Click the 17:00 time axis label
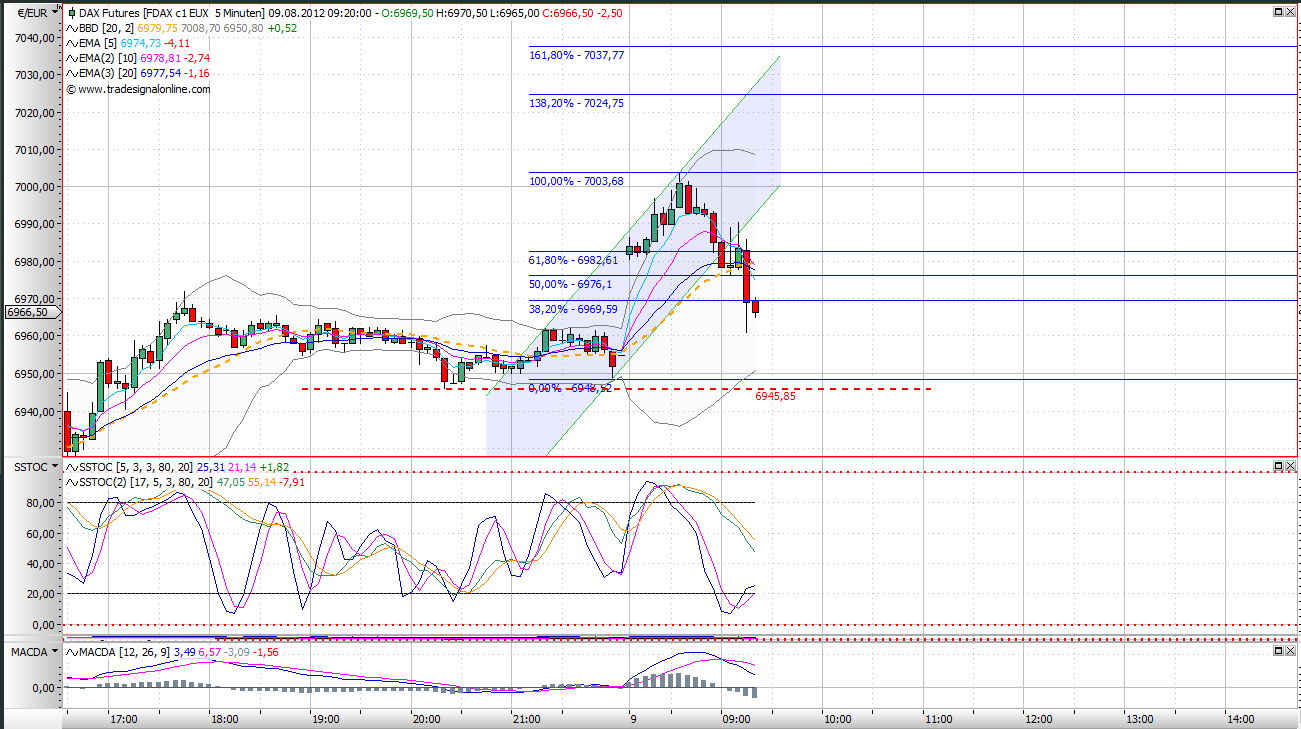Screen dimensions: 1301x729 tap(124, 719)
